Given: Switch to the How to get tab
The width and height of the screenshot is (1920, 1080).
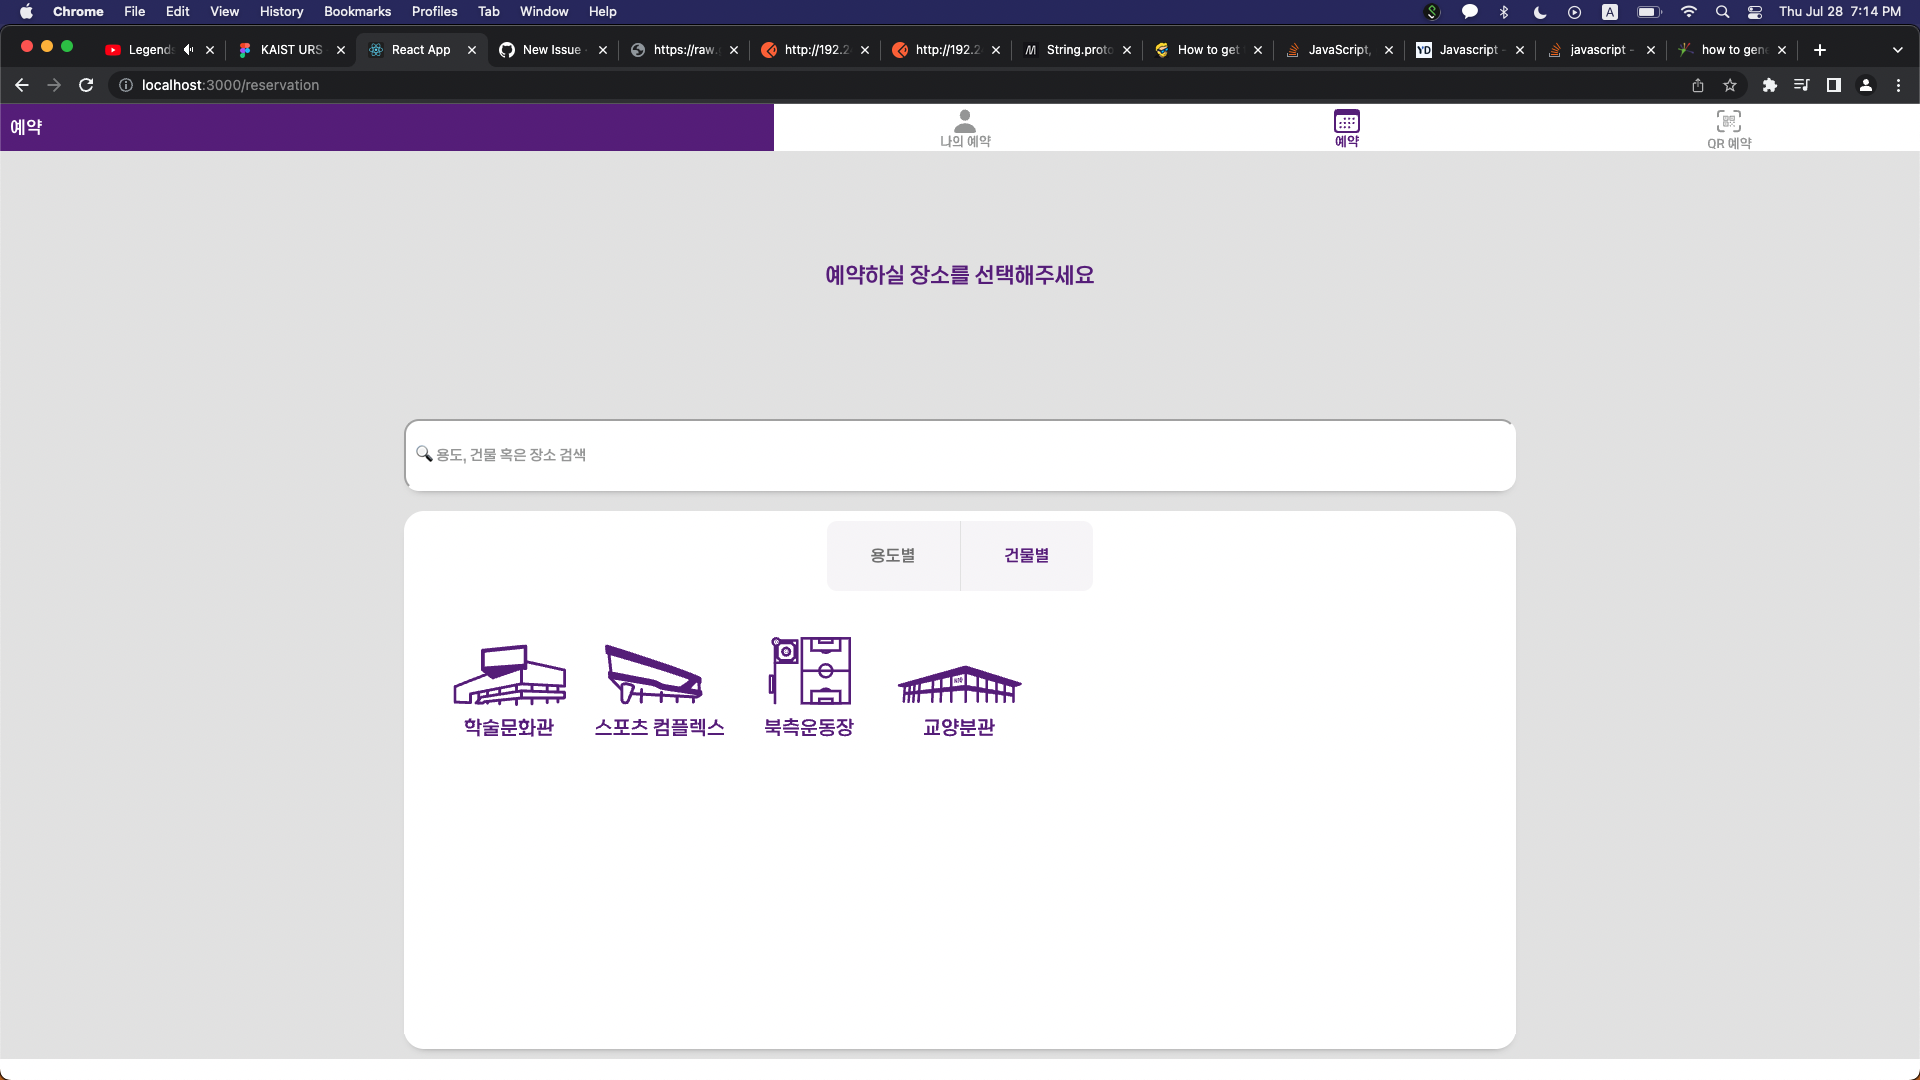Looking at the screenshot, I should (x=1208, y=50).
